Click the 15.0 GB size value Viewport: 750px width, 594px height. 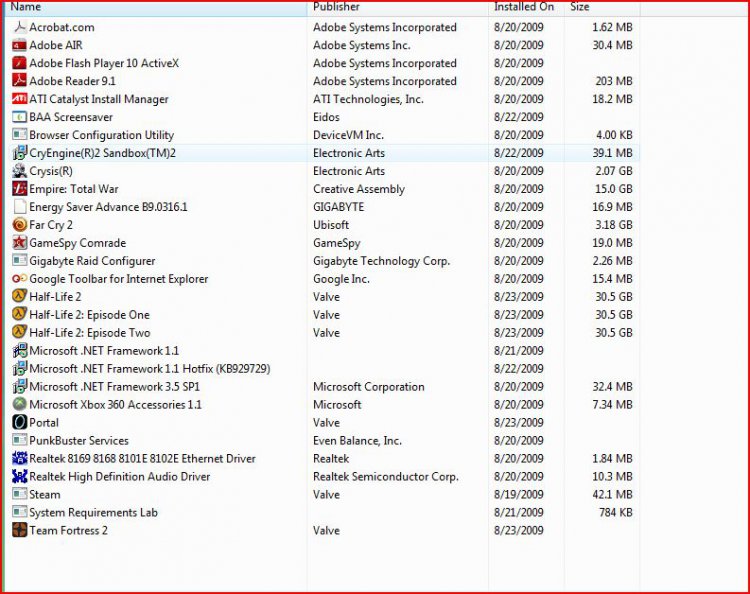pos(614,189)
